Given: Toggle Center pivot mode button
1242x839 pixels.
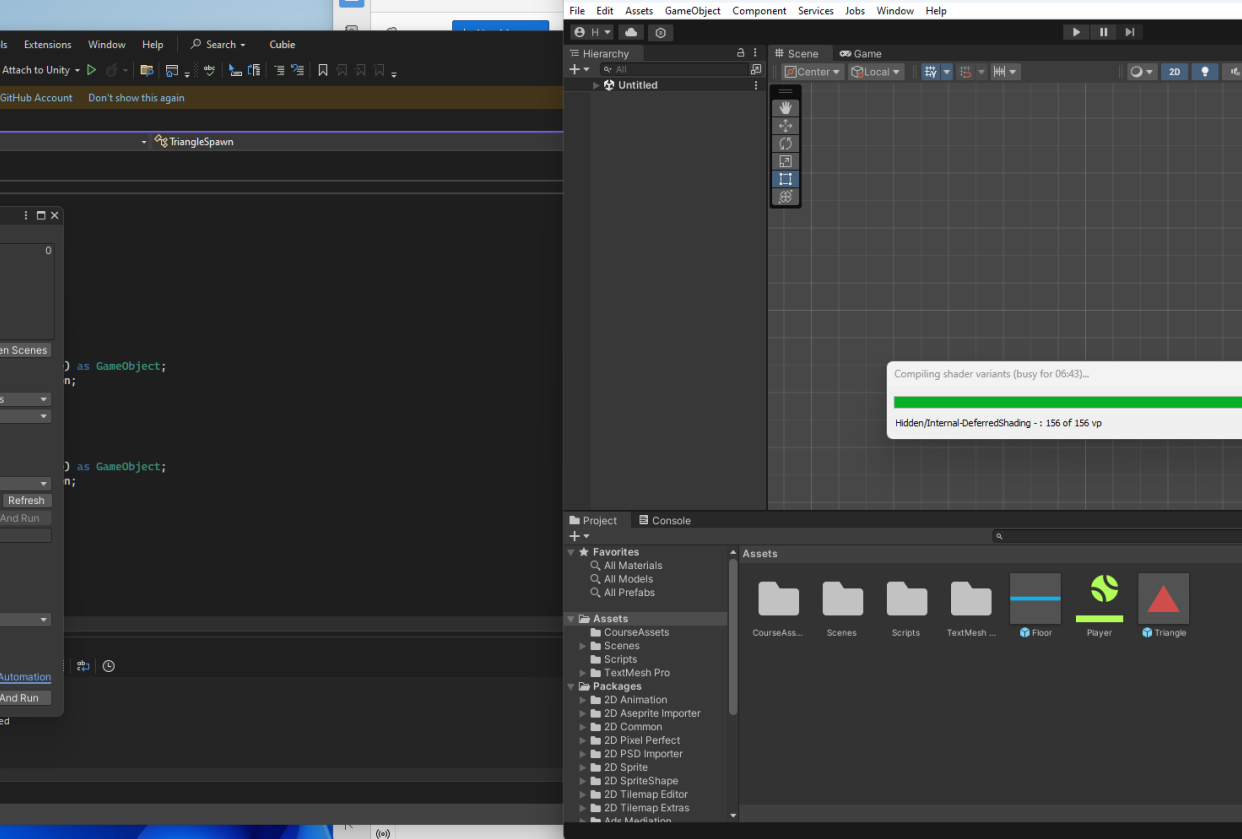Looking at the screenshot, I should click(x=812, y=72).
